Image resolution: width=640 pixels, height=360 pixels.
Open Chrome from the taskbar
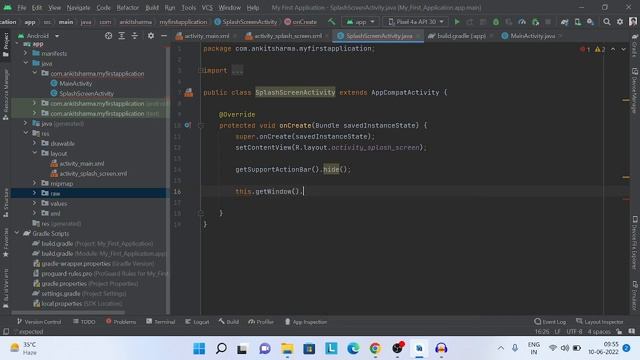(x=375, y=349)
